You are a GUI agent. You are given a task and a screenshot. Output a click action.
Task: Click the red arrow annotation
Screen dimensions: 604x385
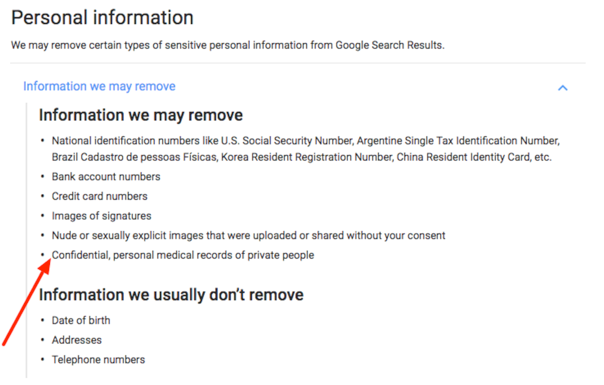[x=26, y=303]
